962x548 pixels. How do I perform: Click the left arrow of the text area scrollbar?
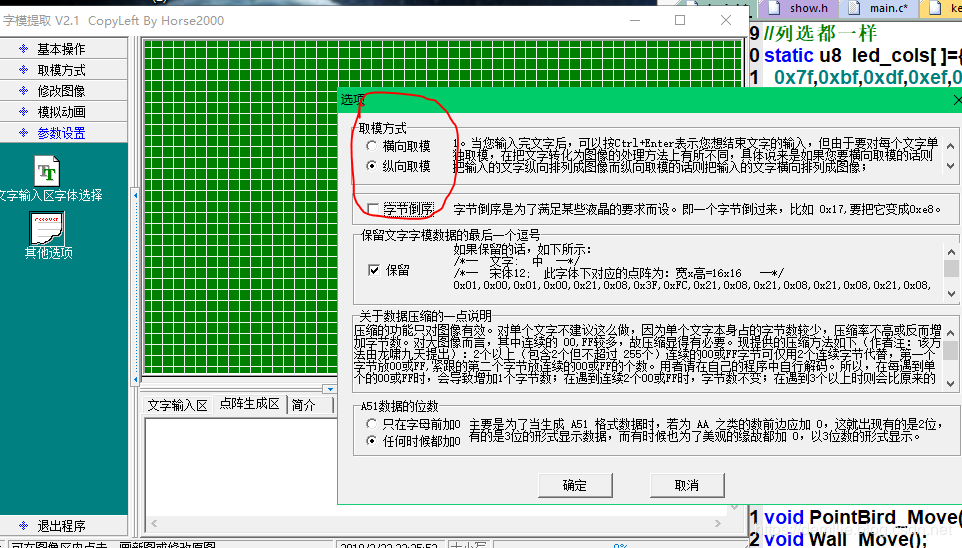[154, 523]
